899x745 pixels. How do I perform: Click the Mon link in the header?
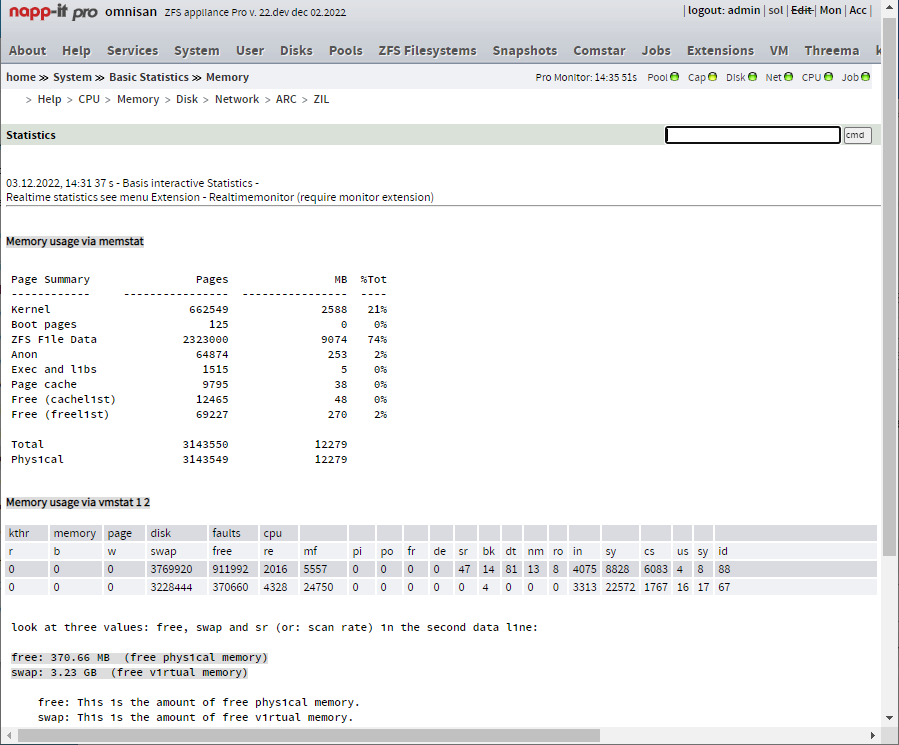[x=830, y=10]
